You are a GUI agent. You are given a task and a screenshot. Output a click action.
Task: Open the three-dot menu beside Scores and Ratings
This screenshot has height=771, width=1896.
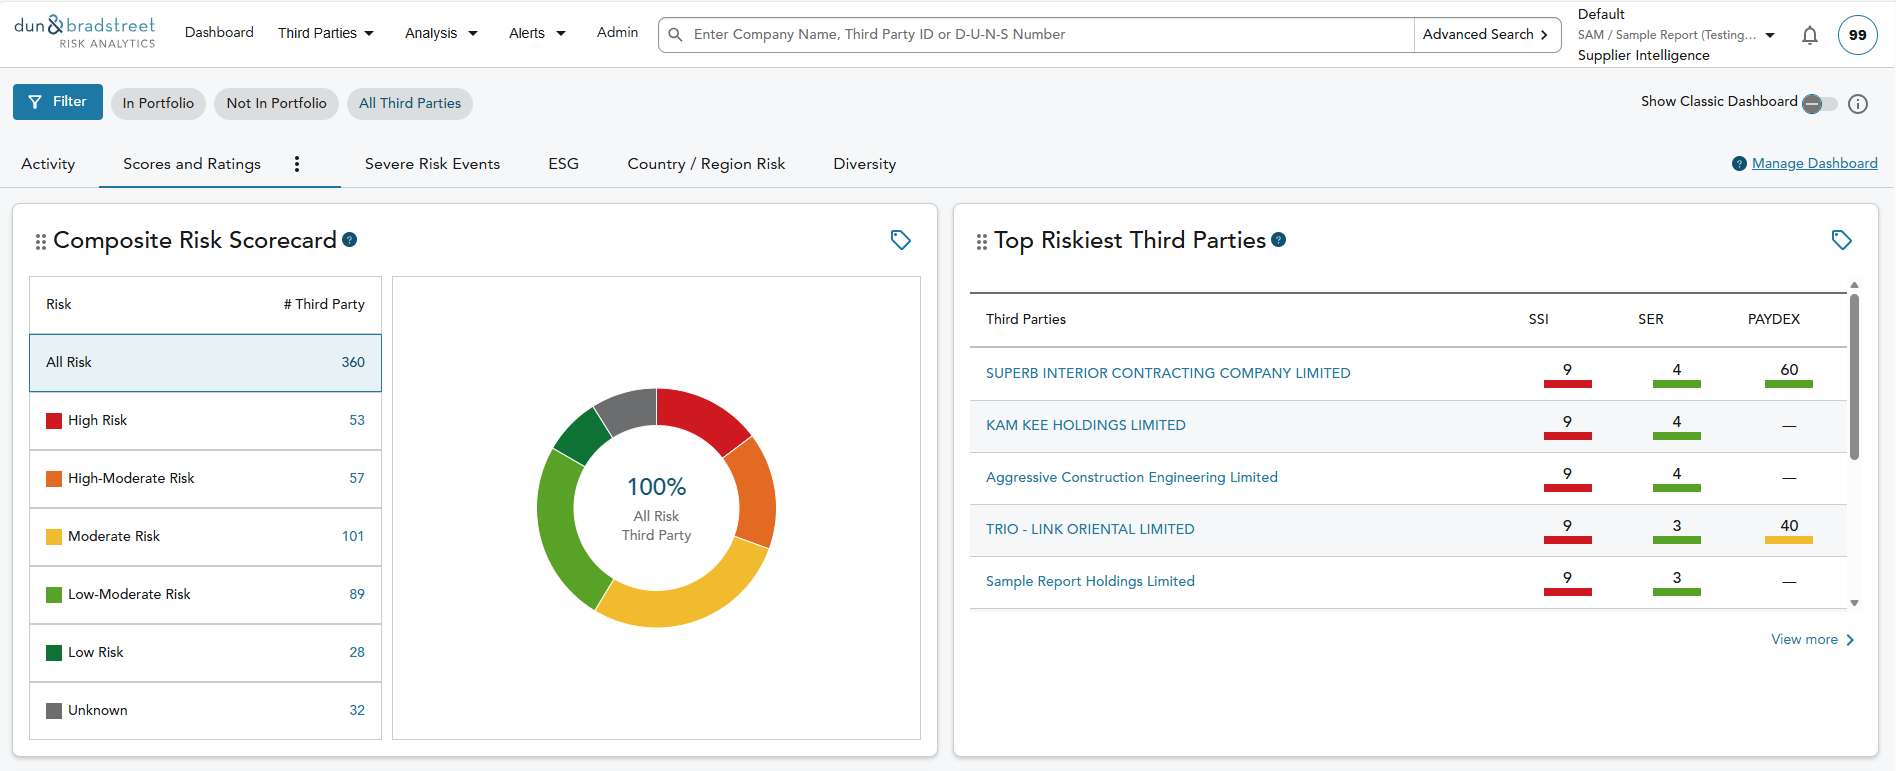coord(297,164)
